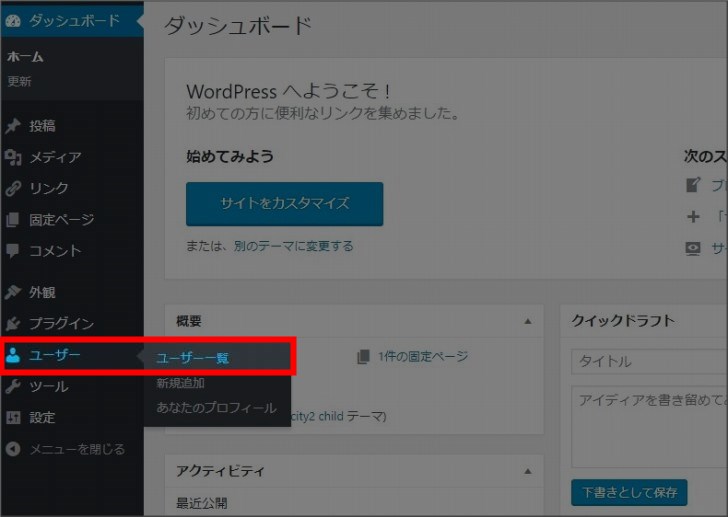Select ユーザー一覧 from the users submenu
The height and width of the screenshot is (517, 728).
point(193,357)
